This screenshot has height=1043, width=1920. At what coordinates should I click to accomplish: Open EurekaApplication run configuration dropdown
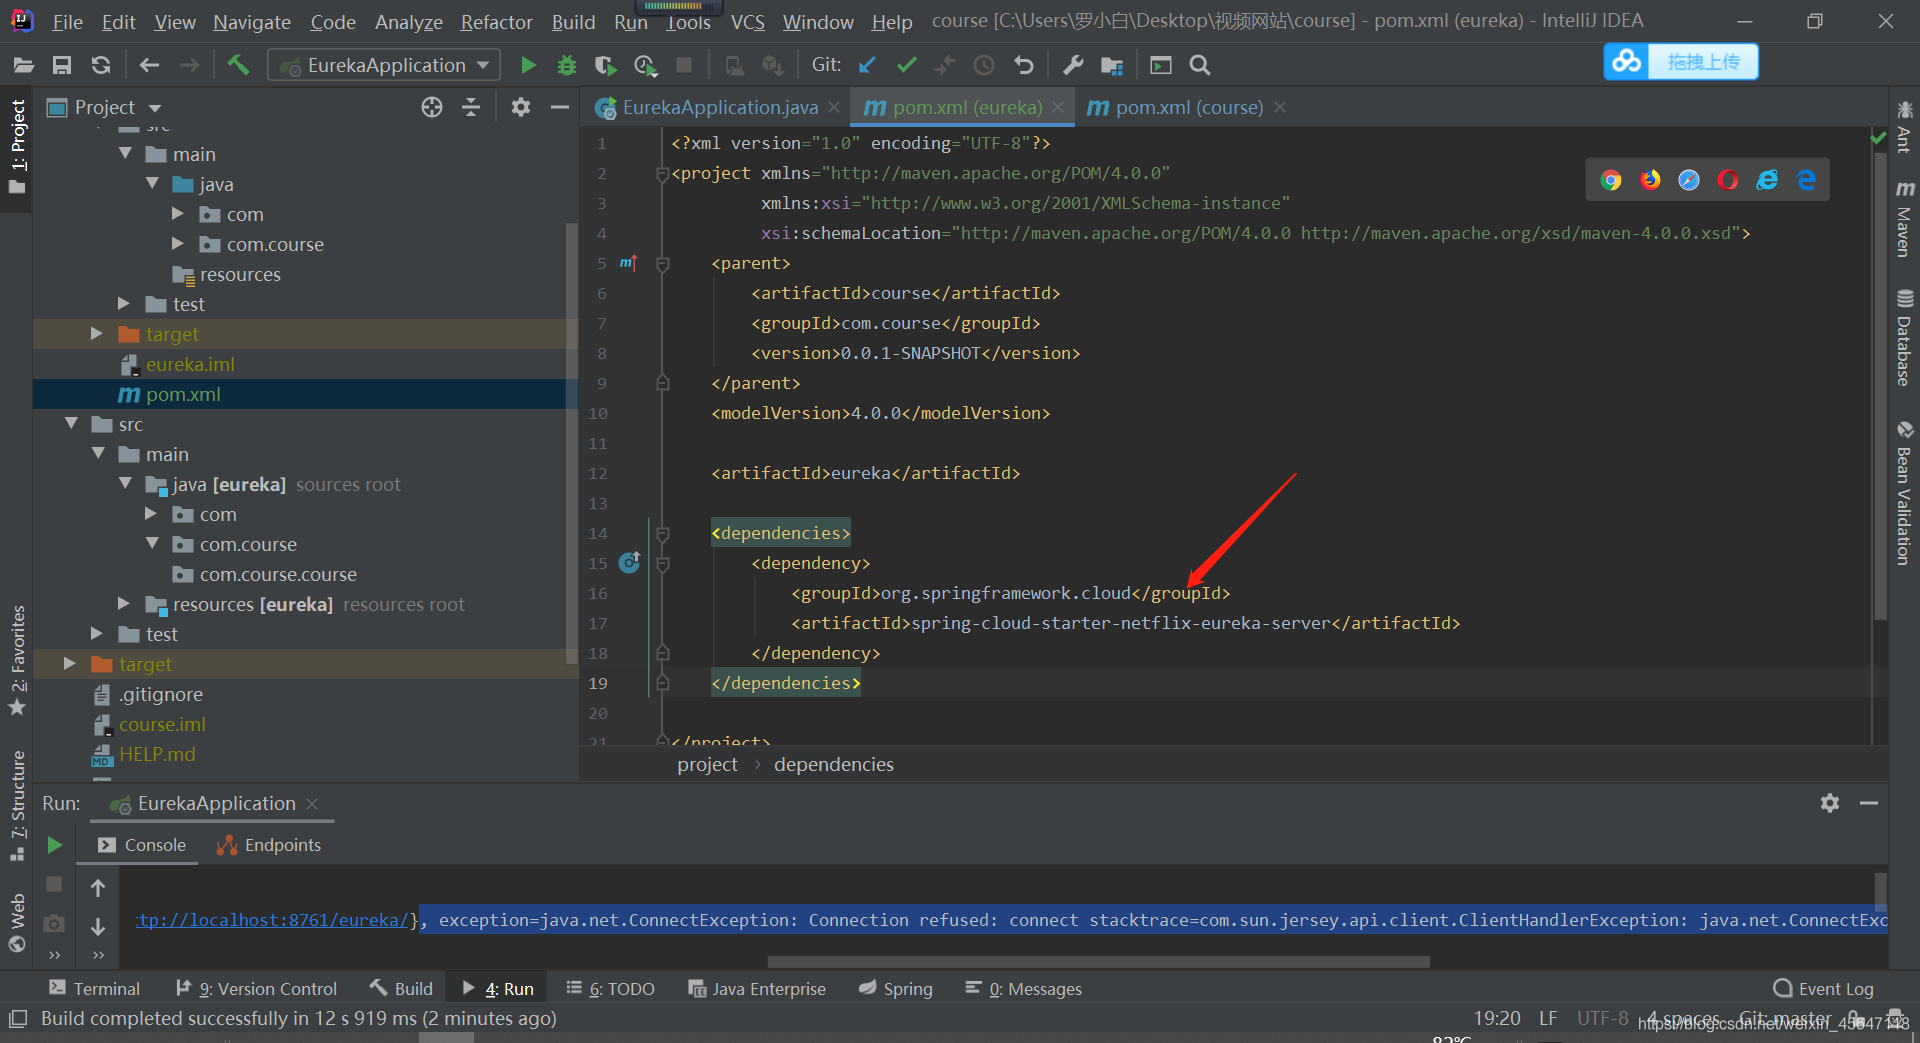(x=385, y=65)
